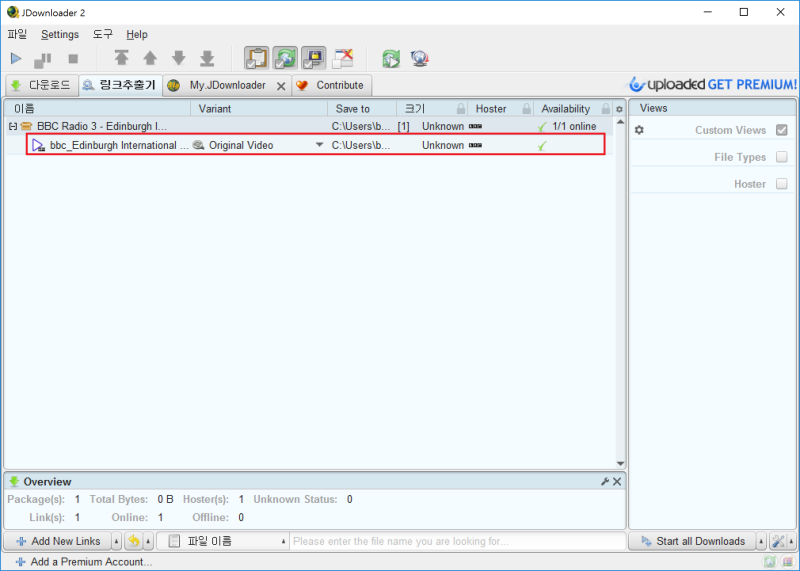Click the yellow undo arrow button
The width and height of the screenshot is (800, 571).
(134, 541)
